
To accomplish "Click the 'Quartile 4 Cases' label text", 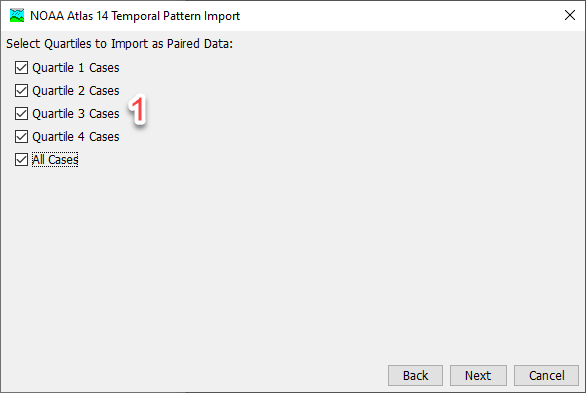I will (x=76, y=137).
